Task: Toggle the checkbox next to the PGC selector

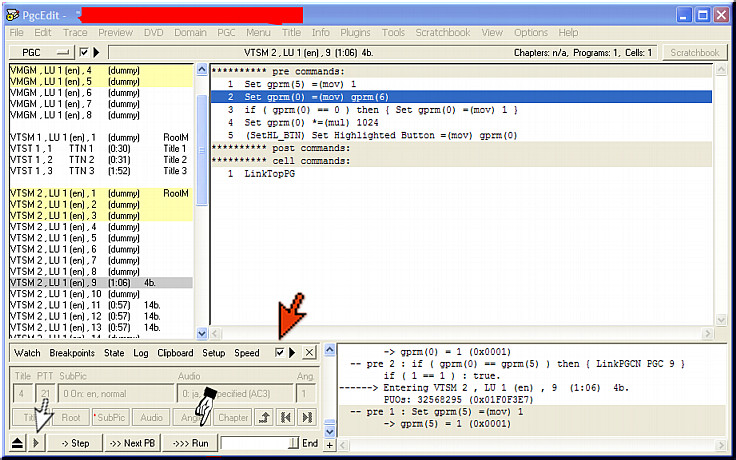Action: [84, 52]
